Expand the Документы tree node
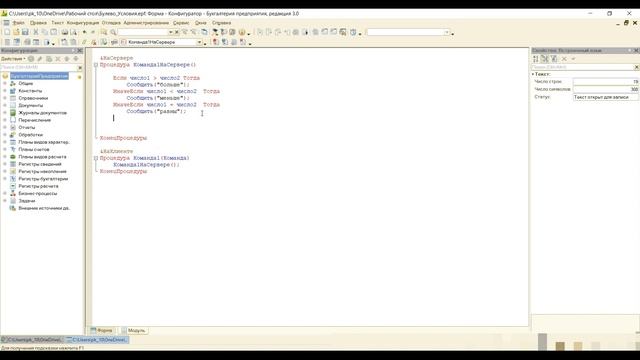The width and height of the screenshot is (640, 360). (5, 105)
